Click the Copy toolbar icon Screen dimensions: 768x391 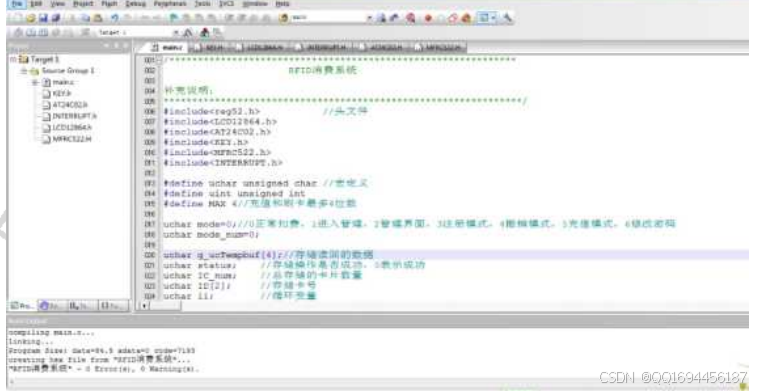[85, 18]
